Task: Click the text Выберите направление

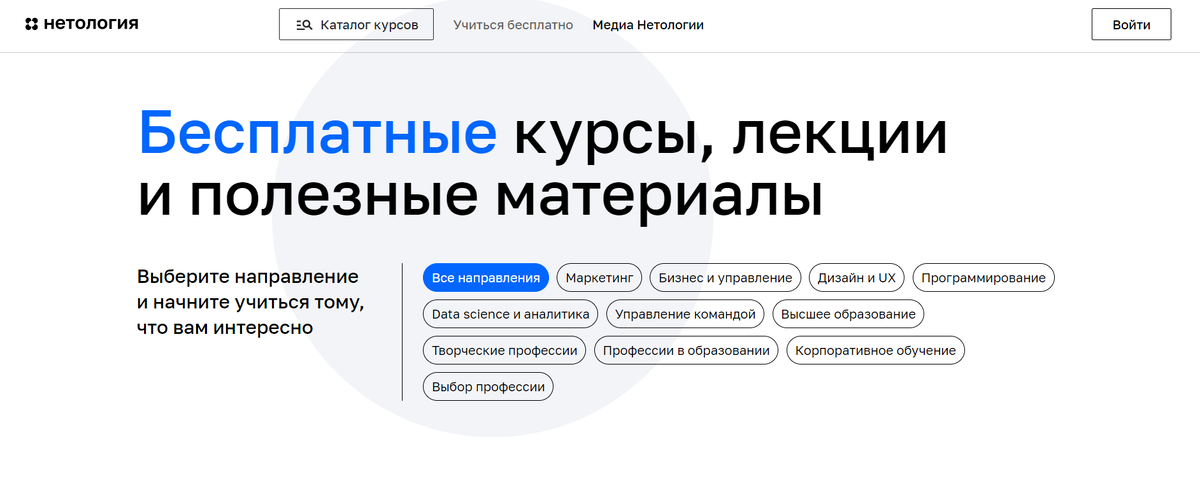Action: click(248, 276)
